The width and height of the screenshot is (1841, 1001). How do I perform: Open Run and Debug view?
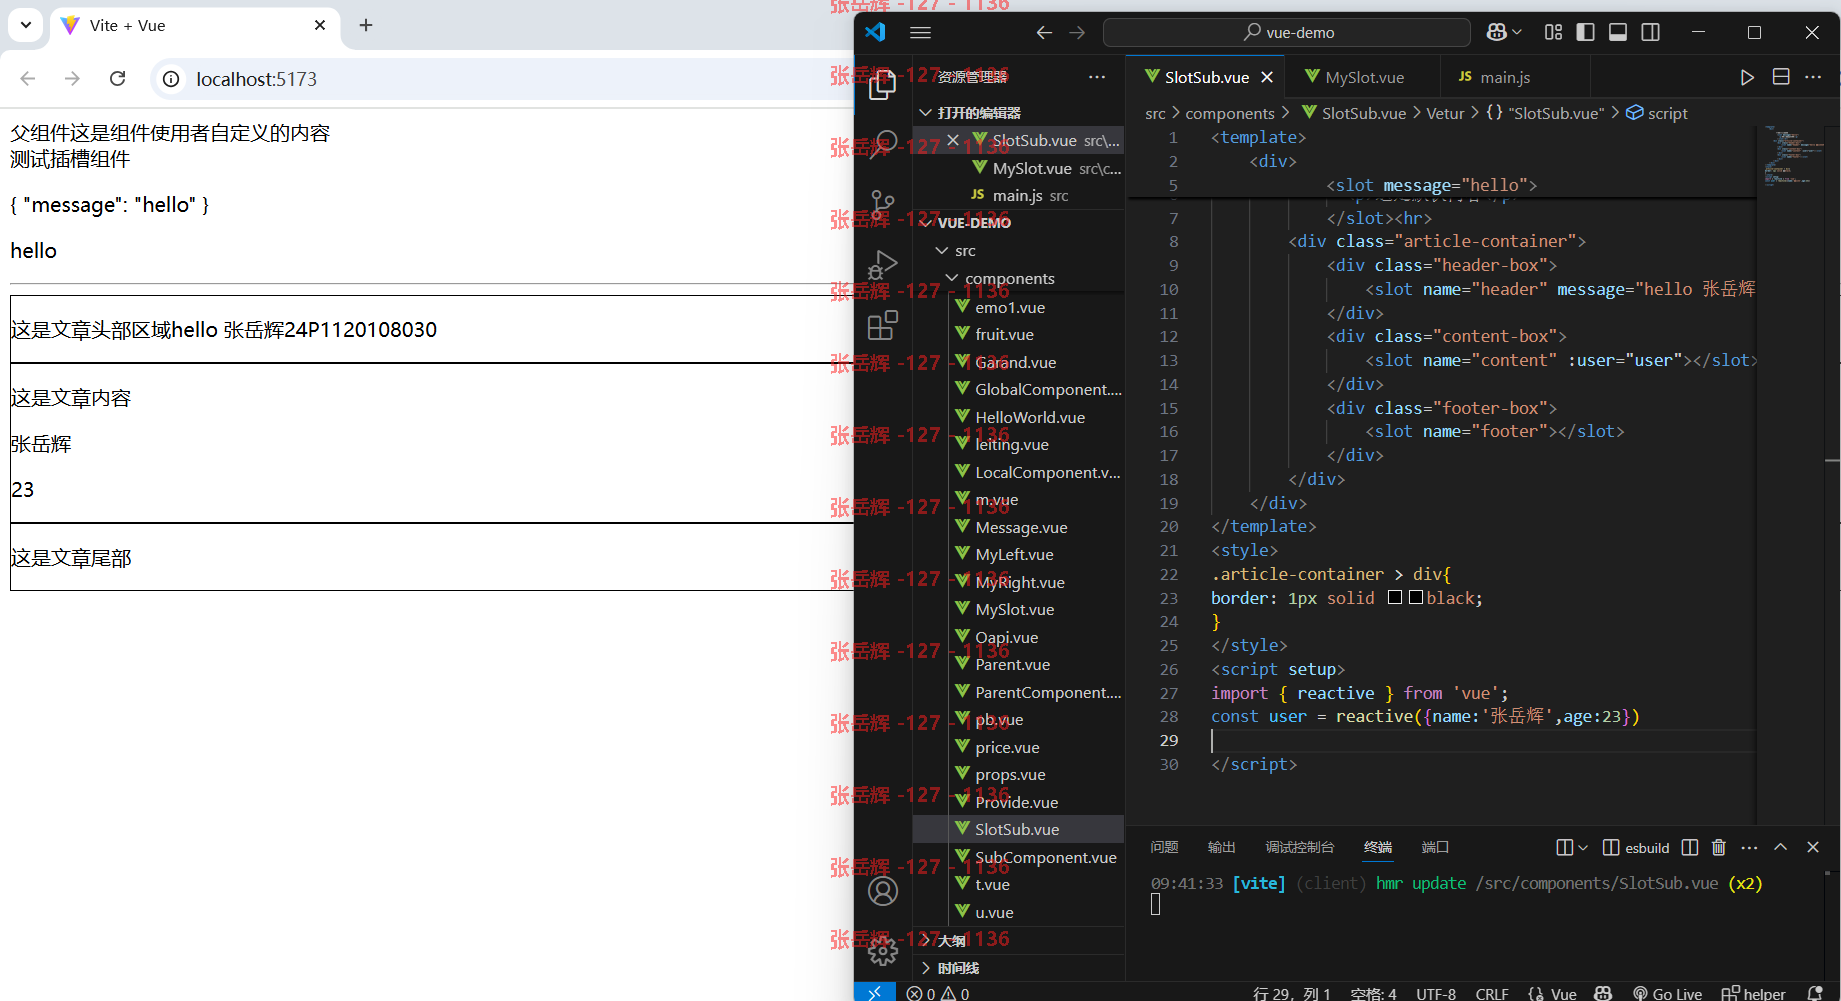(882, 265)
